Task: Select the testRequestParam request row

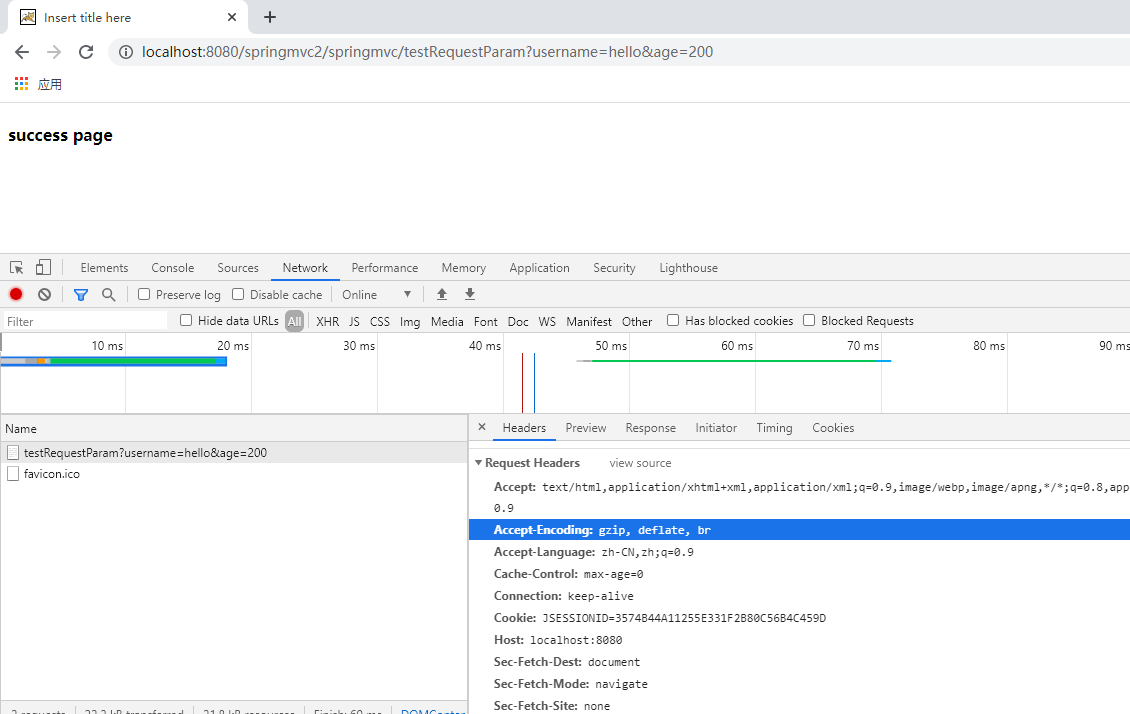Action: (x=234, y=452)
